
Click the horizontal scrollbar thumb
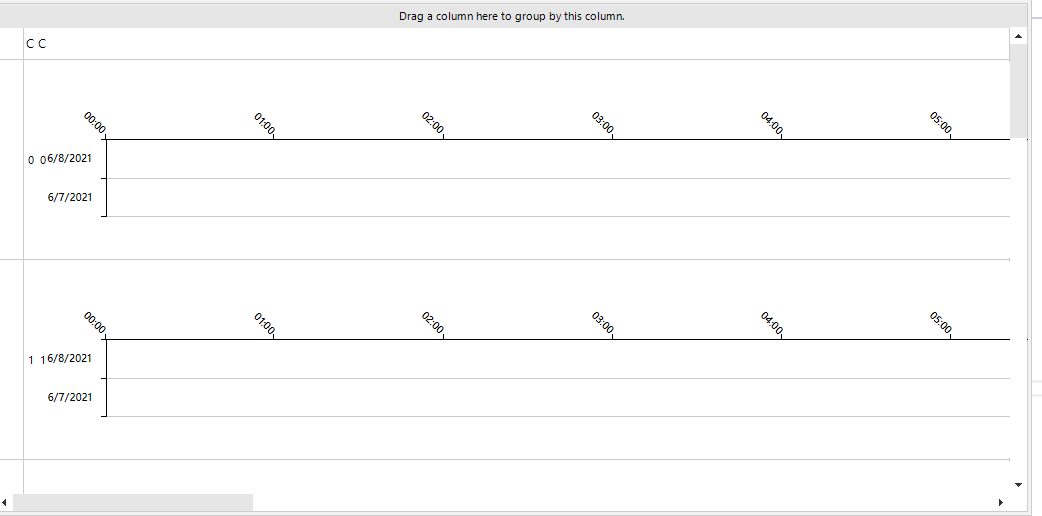(x=133, y=501)
